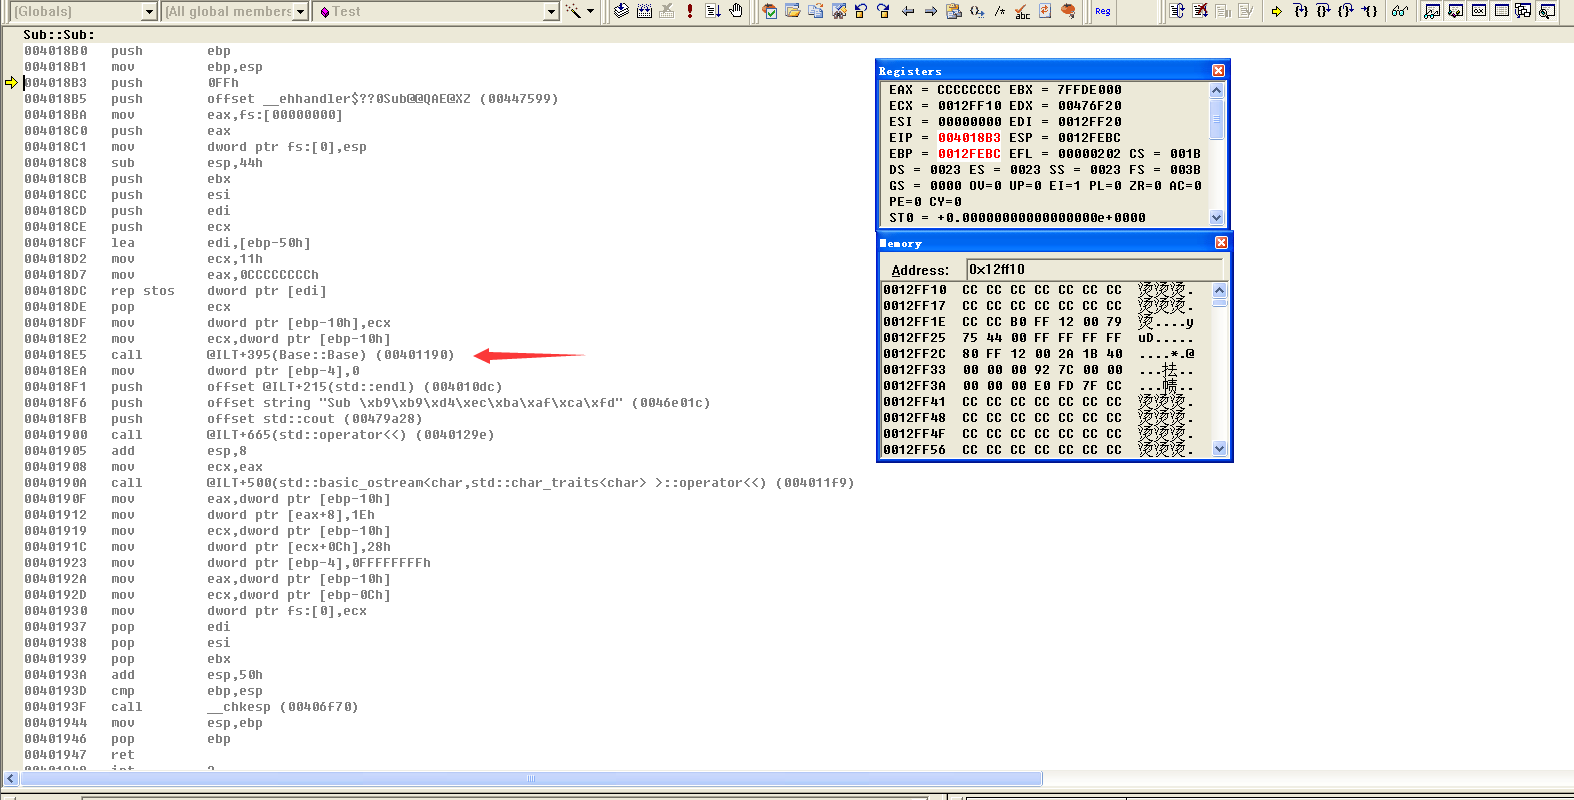1574x800 pixels.
Task: Click the disassembly horizontal scrollbar thumb
Action: (x=530, y=778)
